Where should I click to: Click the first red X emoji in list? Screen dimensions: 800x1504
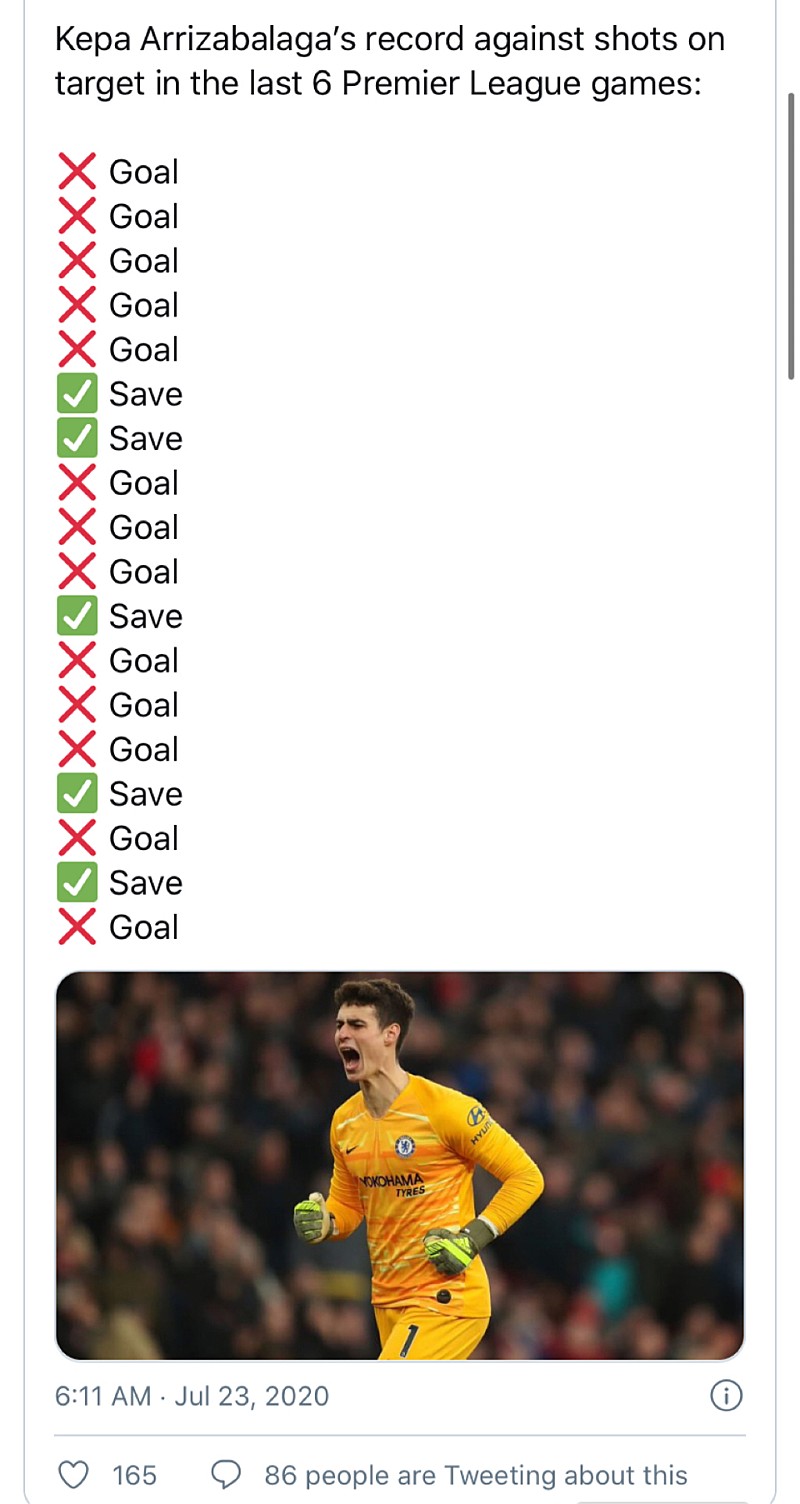(76, 172)
